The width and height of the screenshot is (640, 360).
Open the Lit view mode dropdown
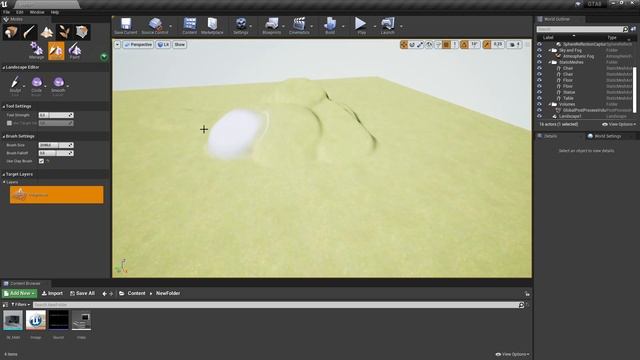click(163, 44)
